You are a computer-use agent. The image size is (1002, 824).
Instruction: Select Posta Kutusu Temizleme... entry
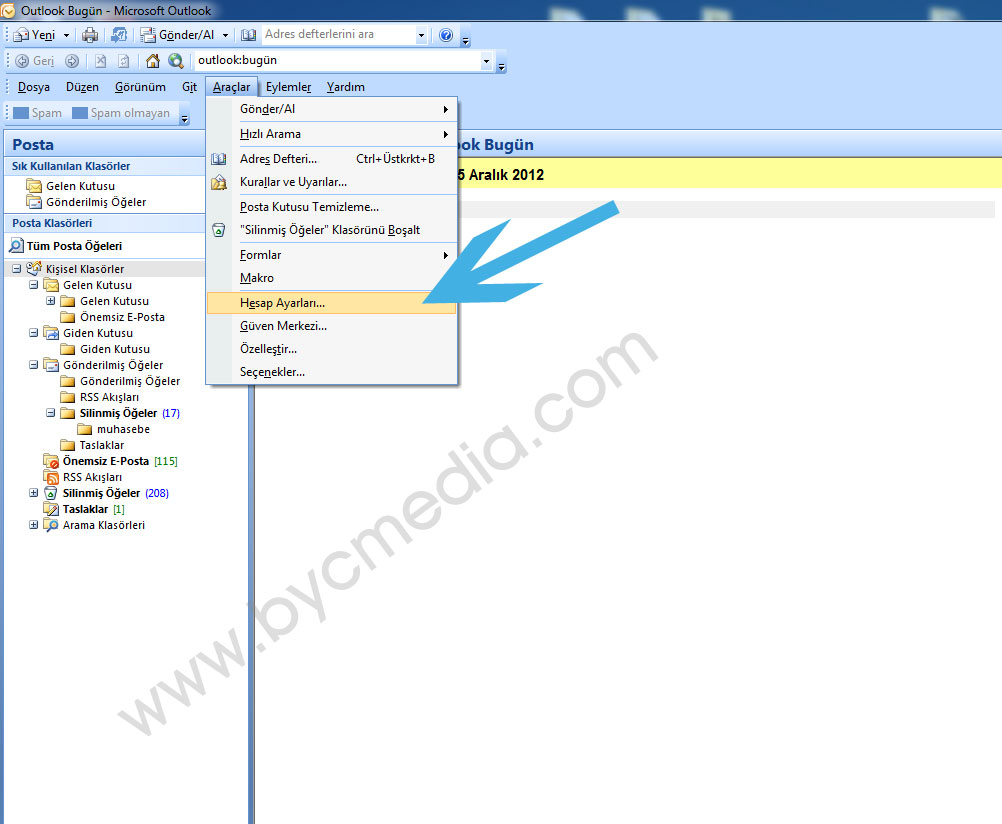(332, 207)
